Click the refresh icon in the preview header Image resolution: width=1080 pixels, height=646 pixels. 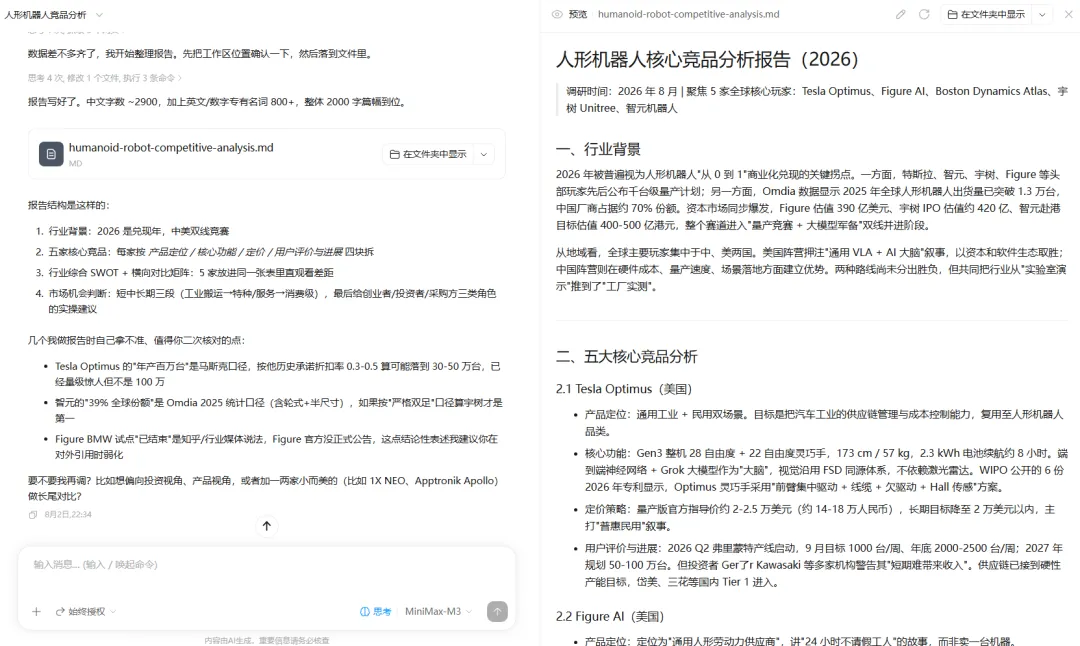(924, 14)
